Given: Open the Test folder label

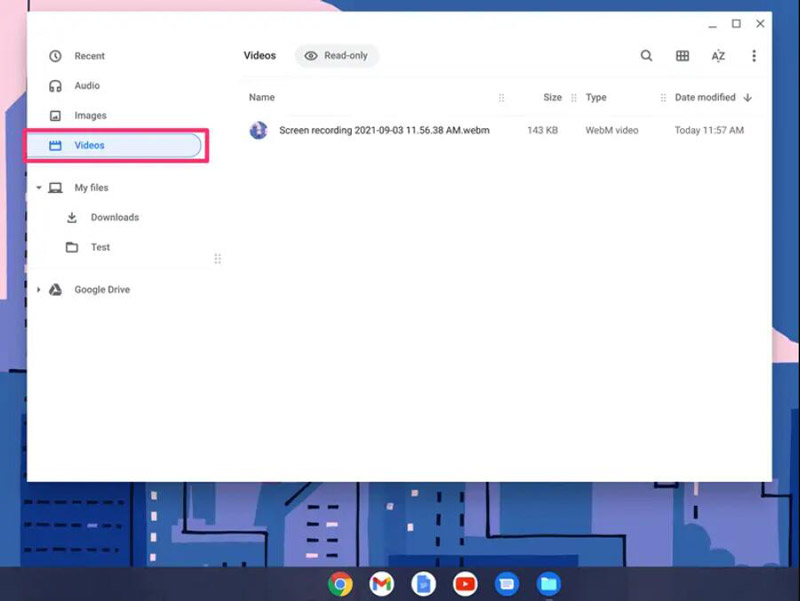Looking at the screenshot, I should click(x=100, y=247).
